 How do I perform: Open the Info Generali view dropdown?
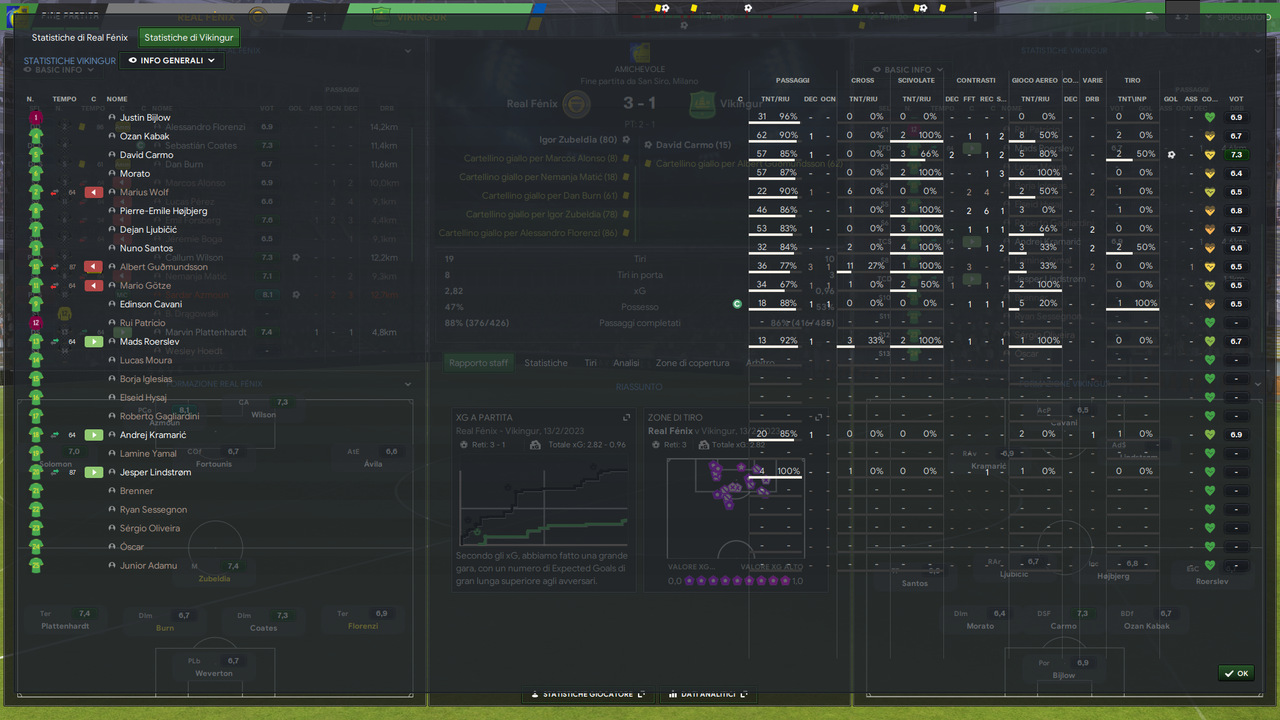pyautogui.click(x=171, y=61)
